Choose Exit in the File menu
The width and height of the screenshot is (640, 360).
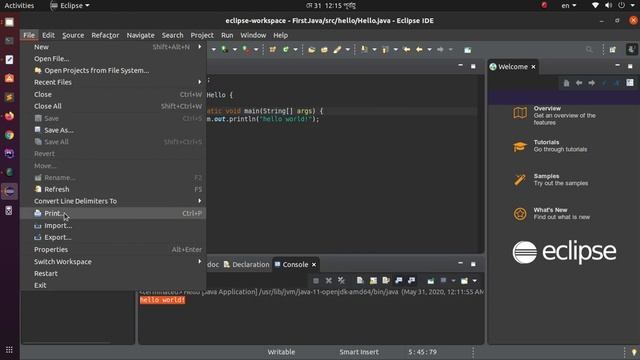click(x=113, y=285)
